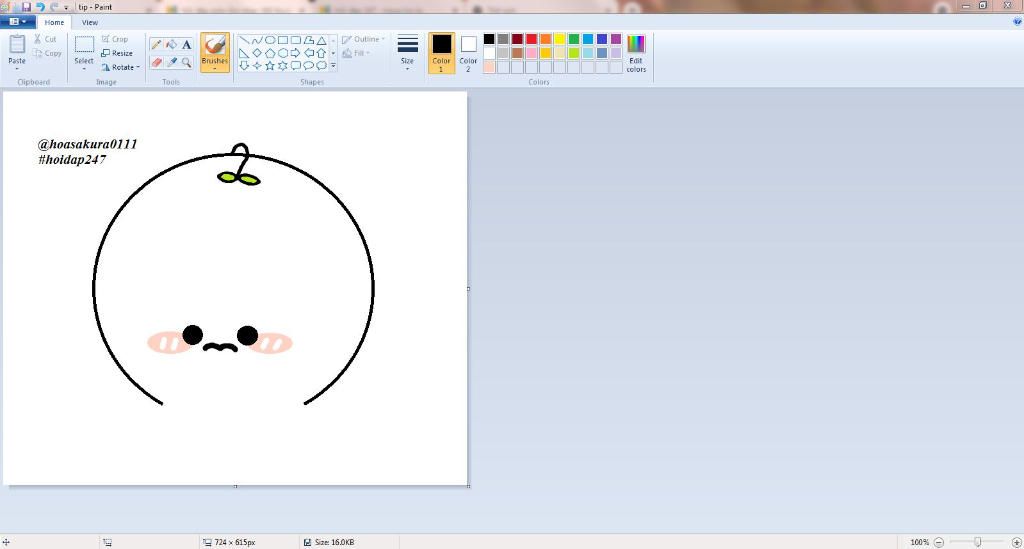Click the Select rectangle icon
This screenshot has width=1024, height=549.
coord(84,44)
